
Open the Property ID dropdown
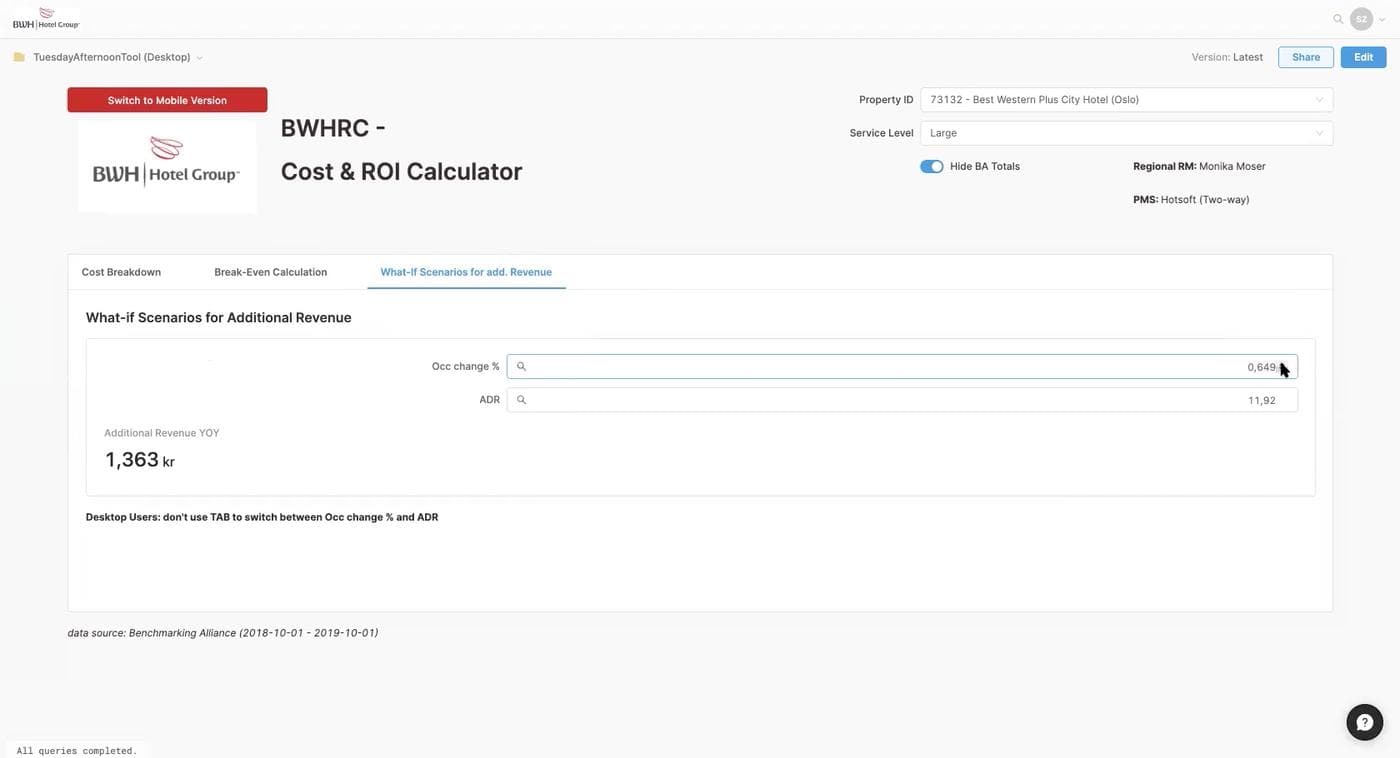click(1126, 100)
